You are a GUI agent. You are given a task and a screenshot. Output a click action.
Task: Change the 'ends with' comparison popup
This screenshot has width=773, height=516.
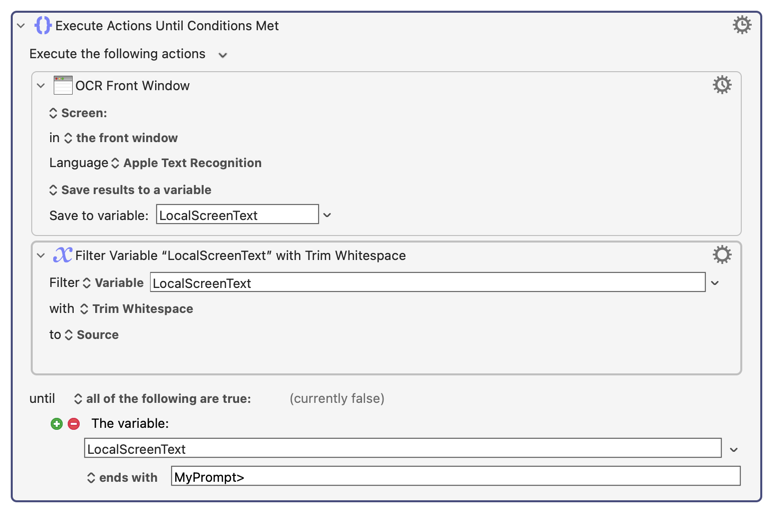click(x=122, y=478)
